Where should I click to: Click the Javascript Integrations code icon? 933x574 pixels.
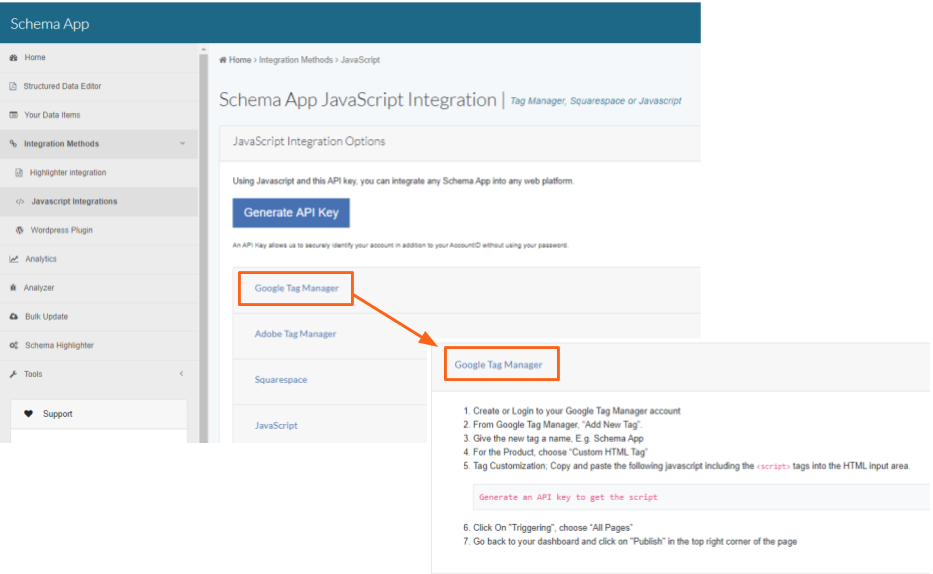(x=20, y=202)
